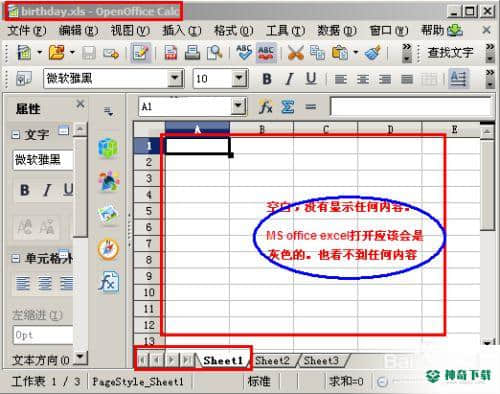Viewport: 500px width, 394px height.
Task: Open the Navigator compass sidebar icon
Action: [x=108, y=249]
